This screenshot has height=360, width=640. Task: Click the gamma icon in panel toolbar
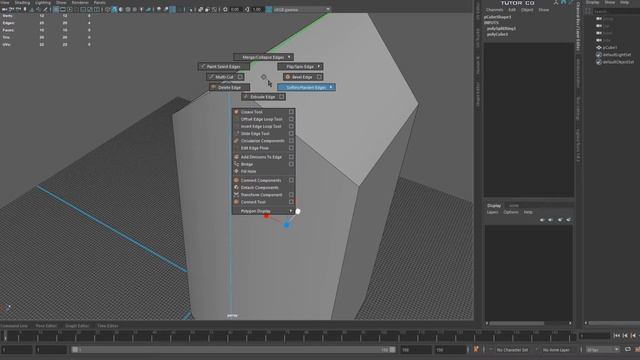[247, 9]
